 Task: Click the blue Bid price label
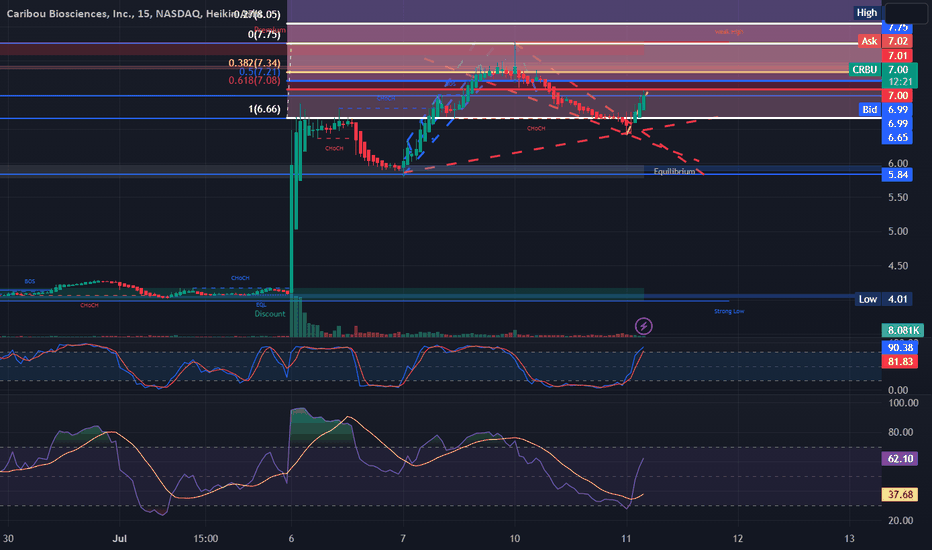[x=886, y=109]
